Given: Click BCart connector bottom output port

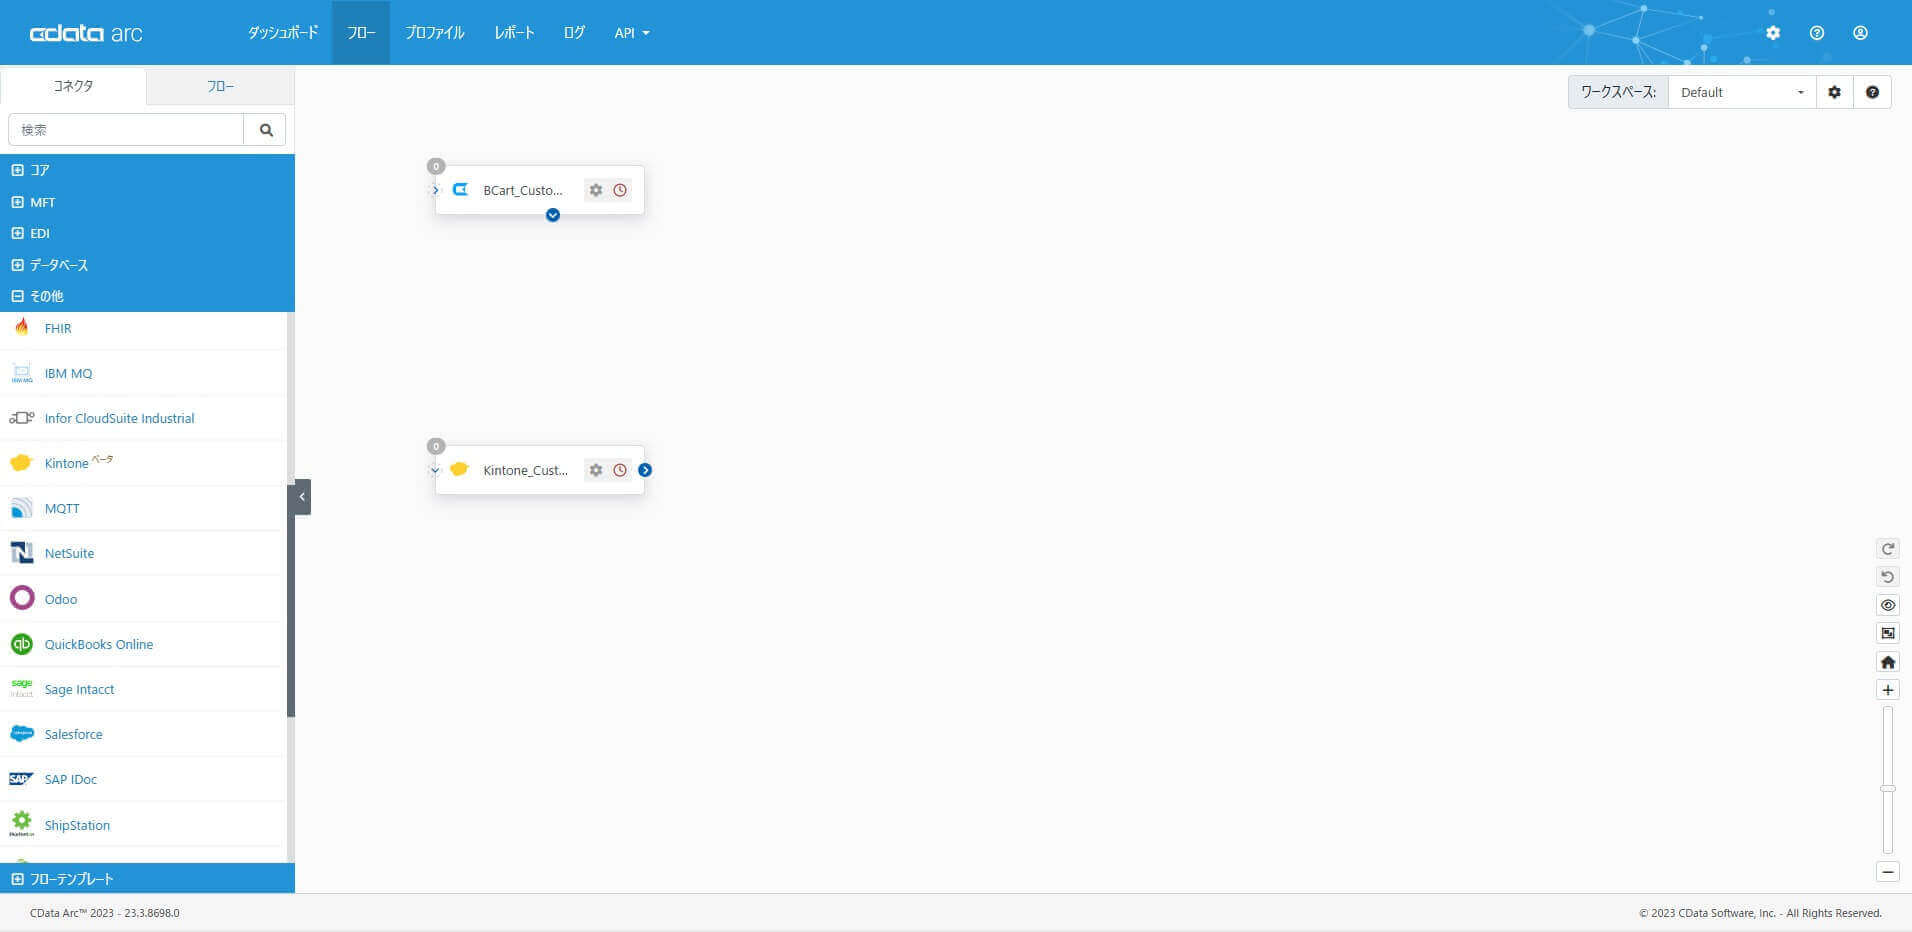Looking at the screenshot, I should 553,215.
